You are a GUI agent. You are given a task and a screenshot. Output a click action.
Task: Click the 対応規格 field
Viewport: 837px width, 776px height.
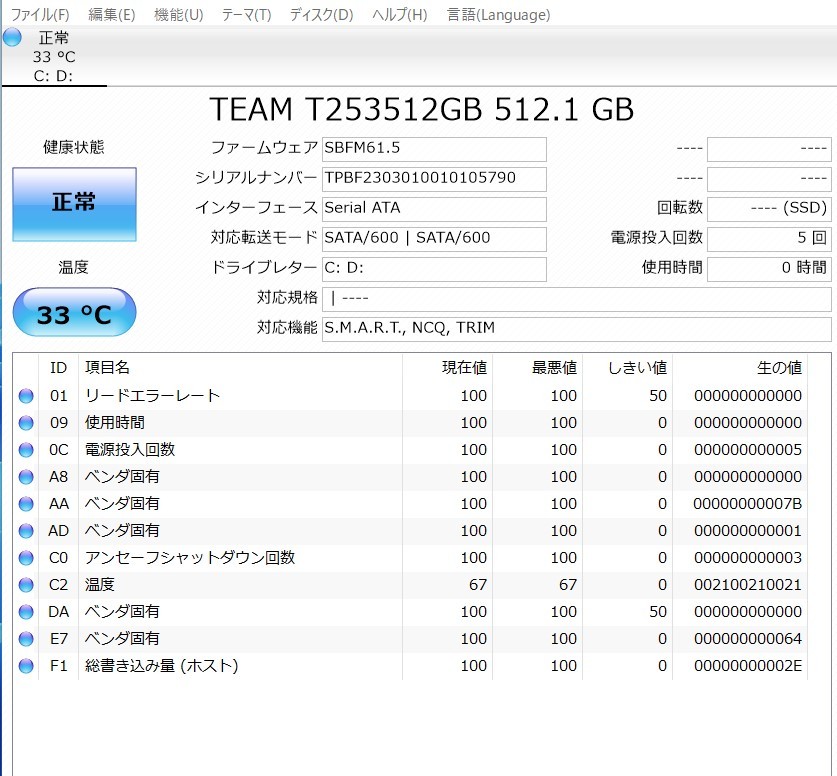coord(577,299)
